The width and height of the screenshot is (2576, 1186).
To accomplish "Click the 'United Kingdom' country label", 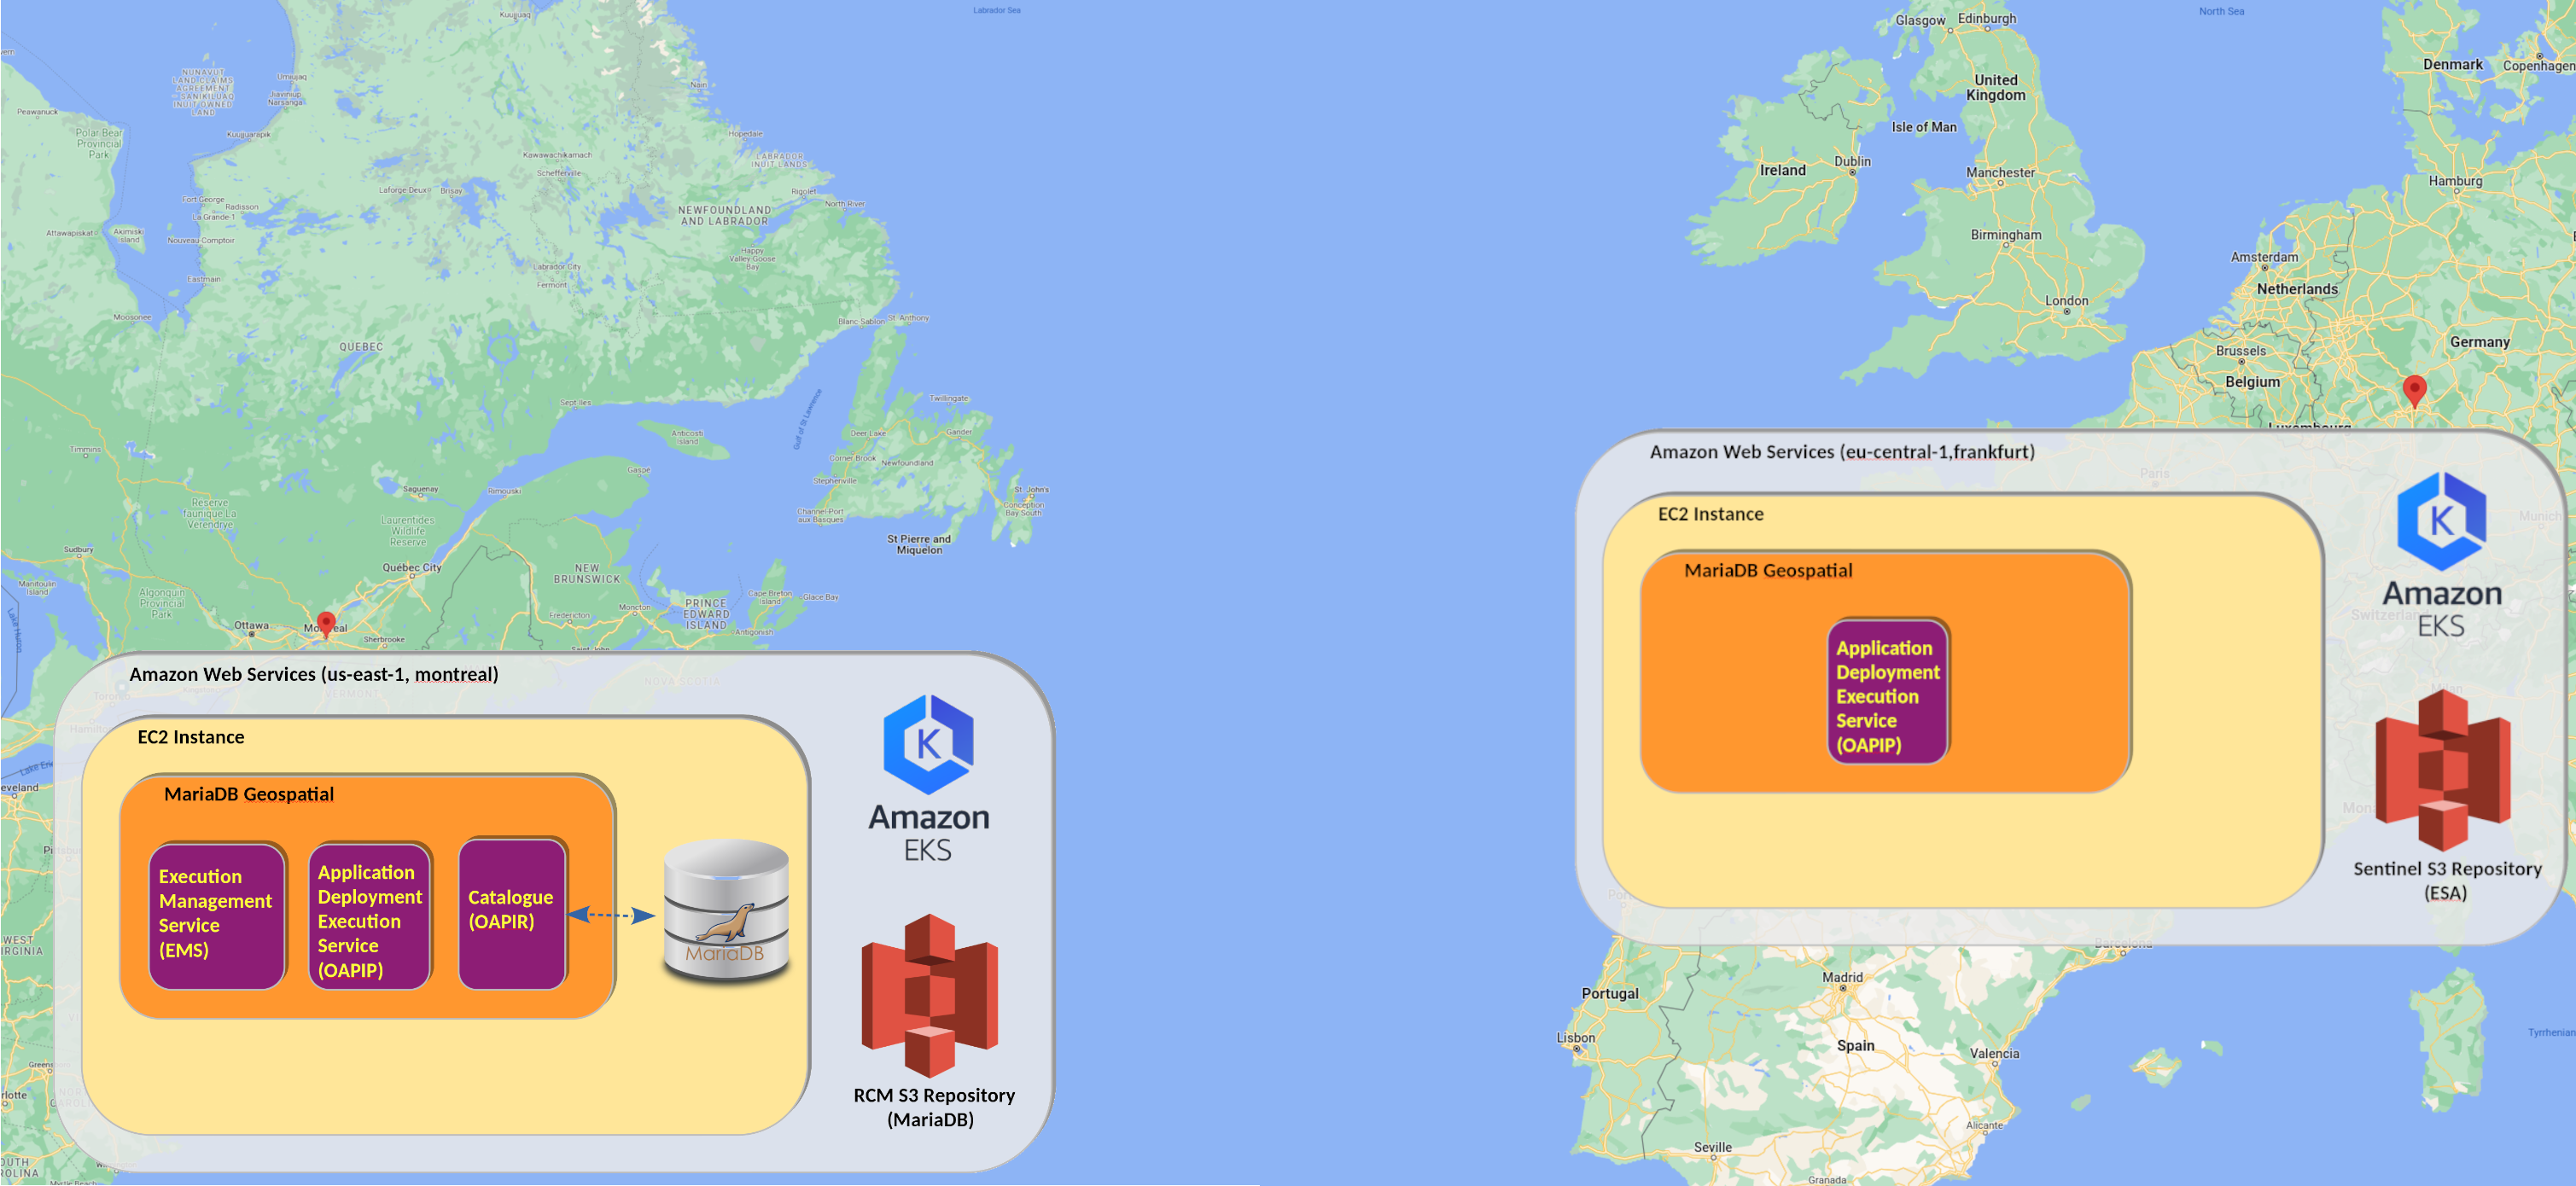I will point(1995,87).
